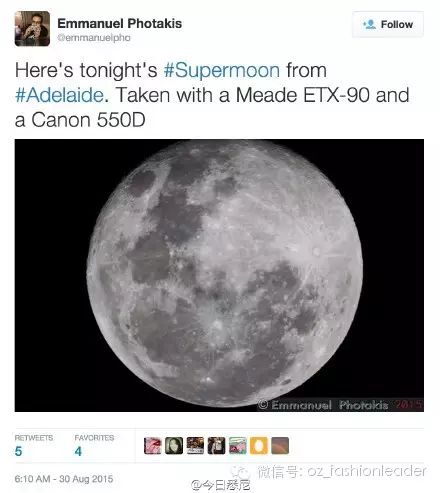Screen dimensions: 440x493
Task: Open the #Adelaide hashtag
Action: coord(60,95)
